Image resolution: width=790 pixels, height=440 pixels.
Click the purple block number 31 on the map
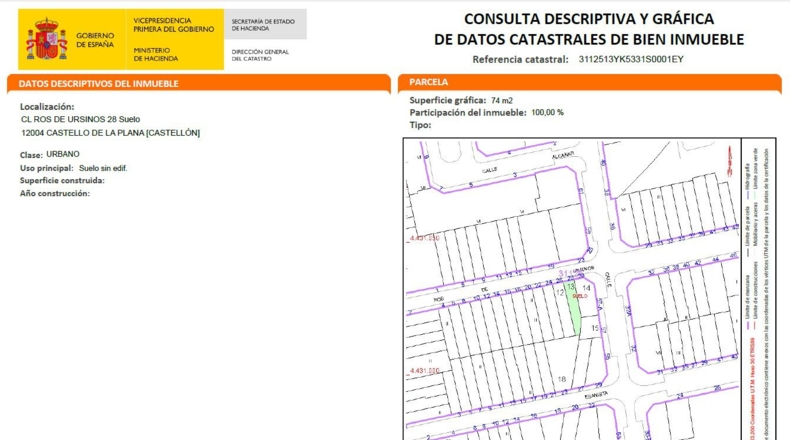tap(564, 274)
